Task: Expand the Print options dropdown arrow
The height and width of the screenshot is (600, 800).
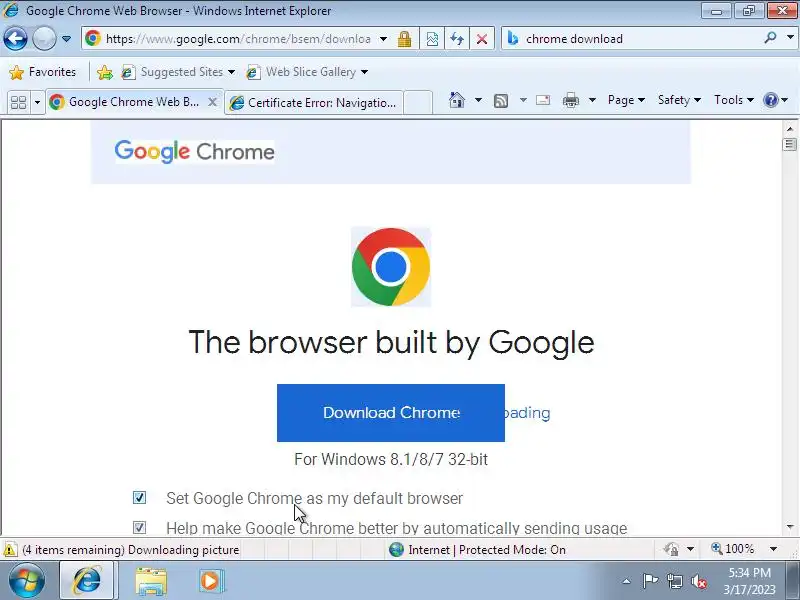Action: (592, 100)
